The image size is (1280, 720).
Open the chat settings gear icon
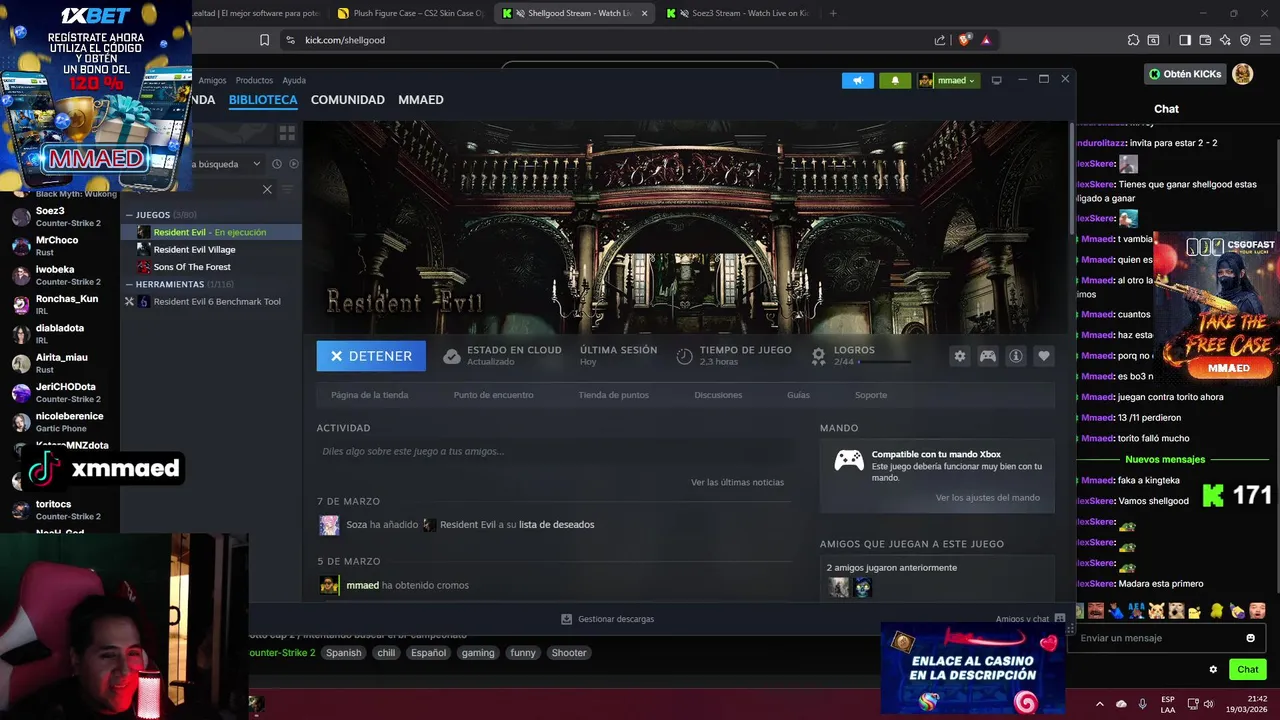(1213, 670)
